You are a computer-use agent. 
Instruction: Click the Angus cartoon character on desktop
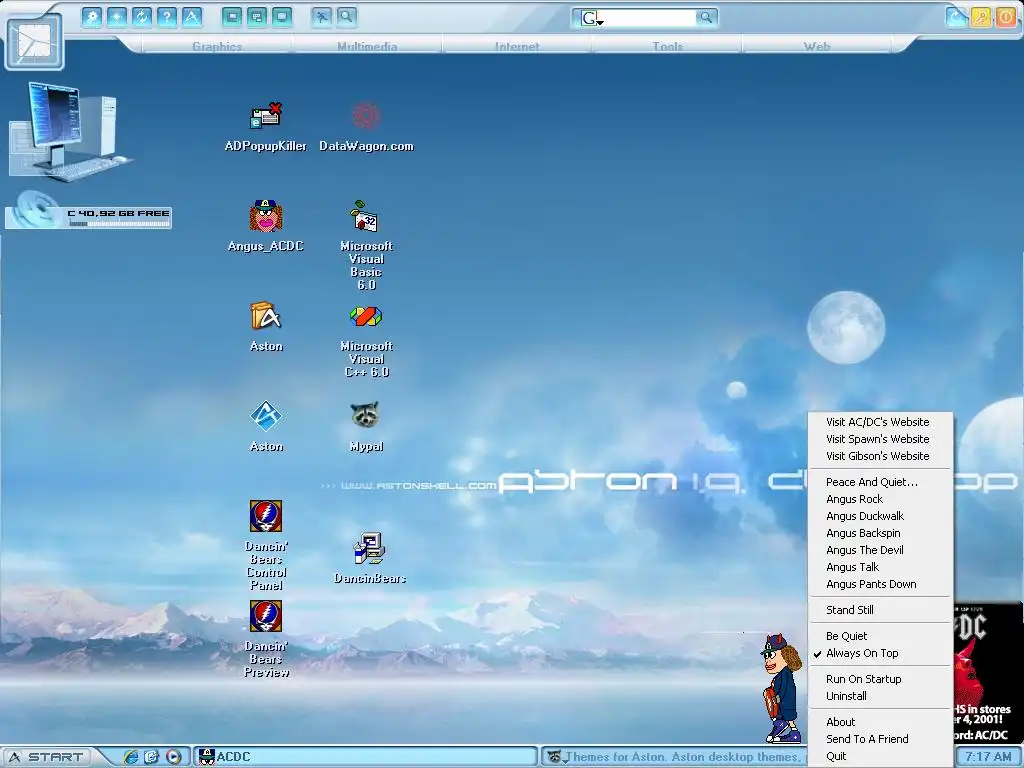[782, 688]
